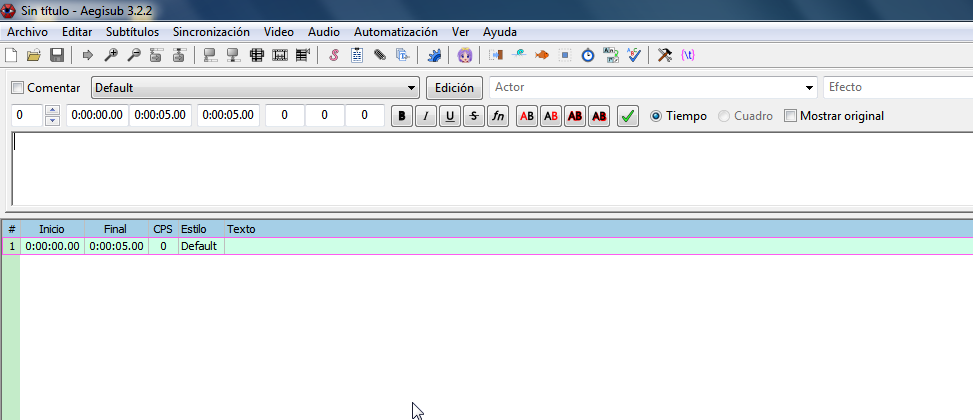
Task: Open the Shift Times tool icon
Action: (496, 55)
